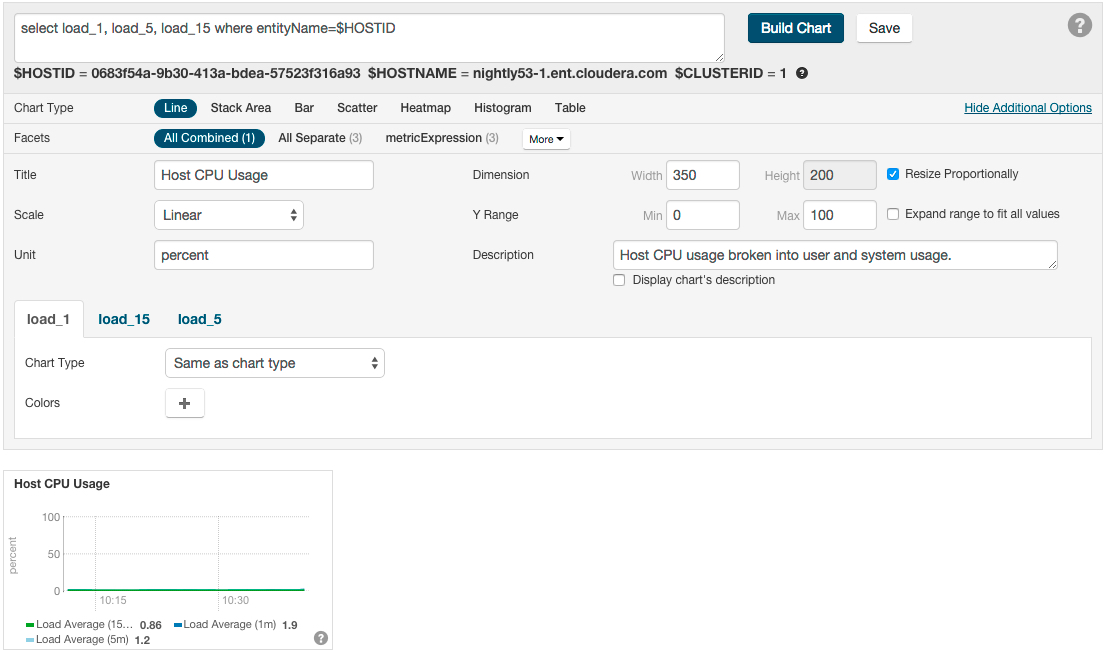Click the Build Chart button
1106x653 pixels.
click(795, 28)
